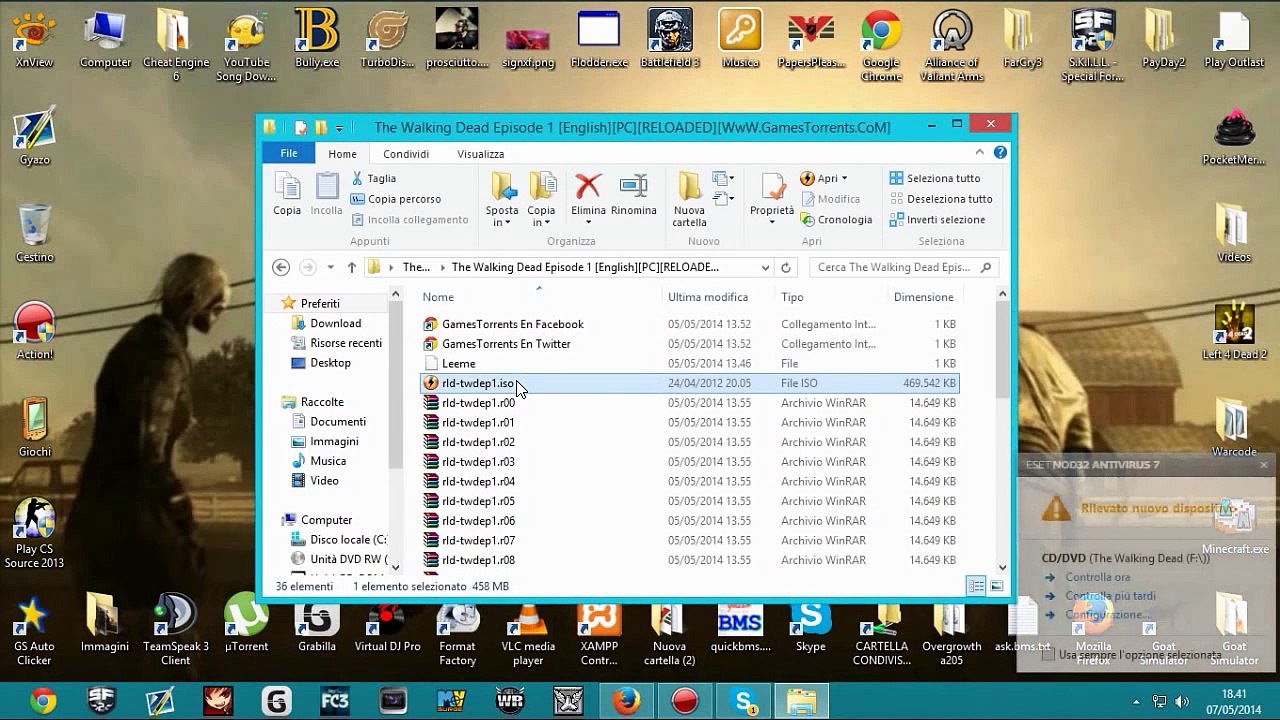Viewport: 1280px width, 720px height.
Task: Select the Virtual DJ Pro desktop icon
Action: [387, 627]
